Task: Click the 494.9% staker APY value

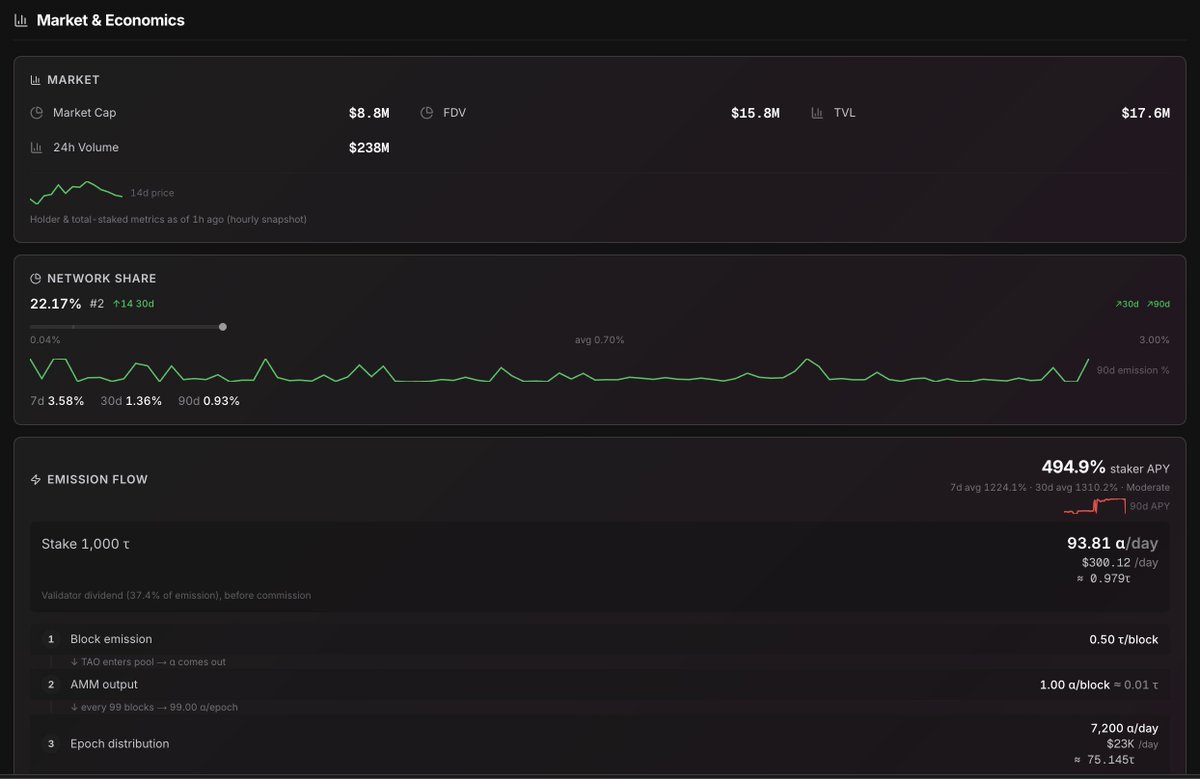Action: tap(1074, 467)
